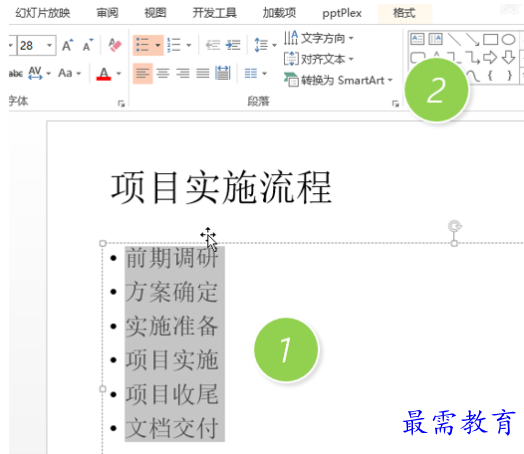Increase font size with large A button

68,45
